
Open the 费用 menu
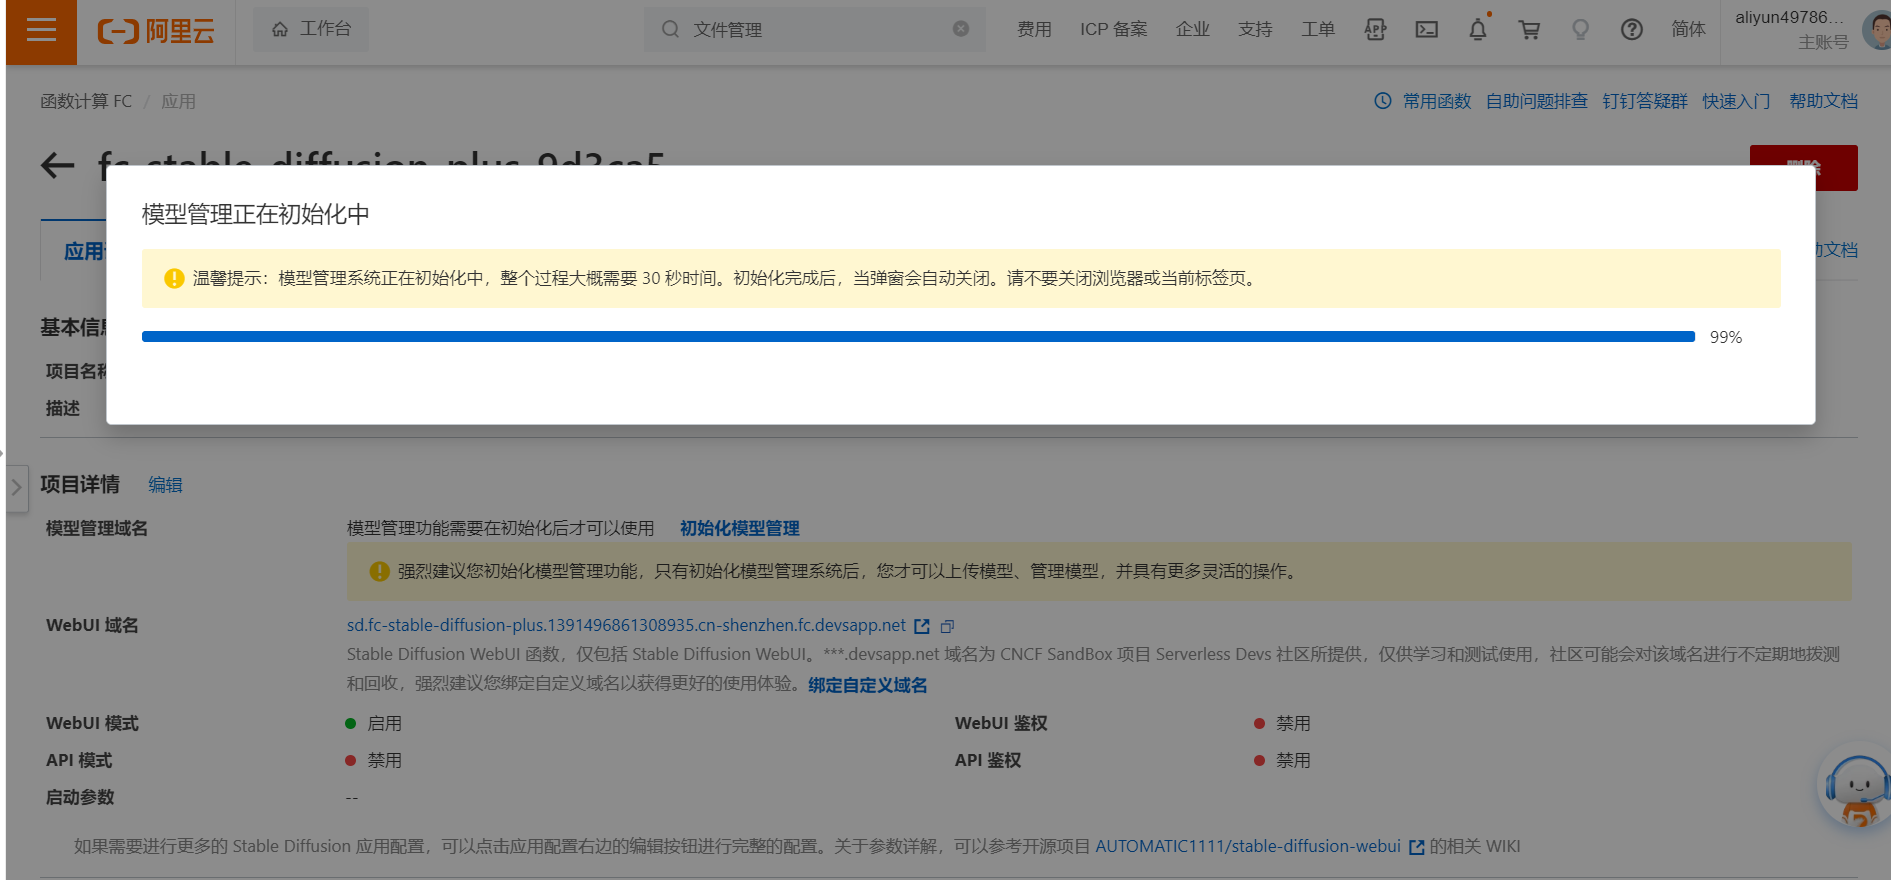click(x=1034, y=29)
